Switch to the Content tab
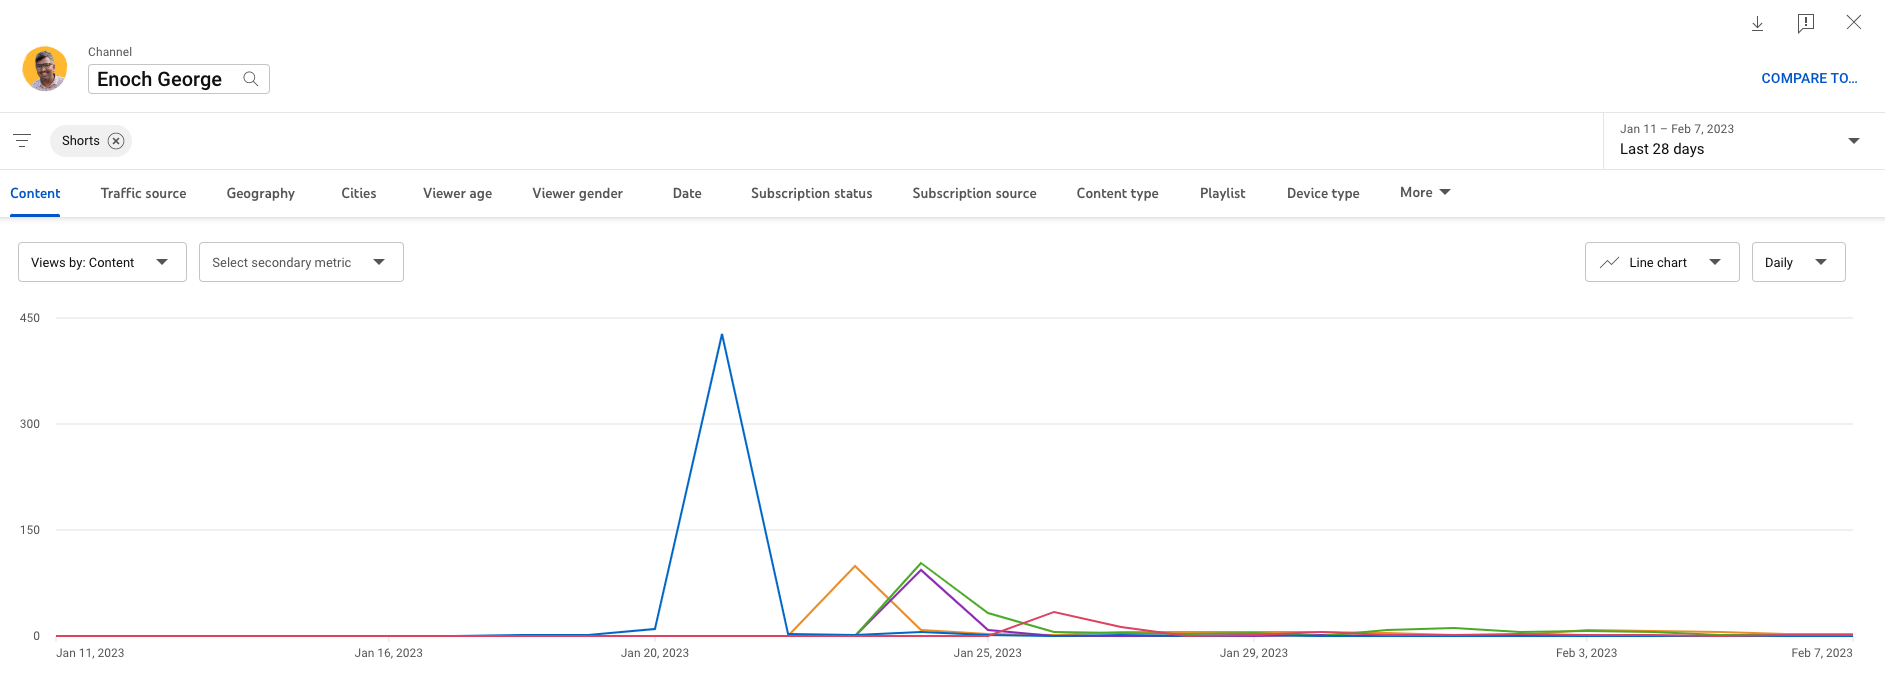The height and width of the screenshot is (678, 1885). click(x=35, y=193)
